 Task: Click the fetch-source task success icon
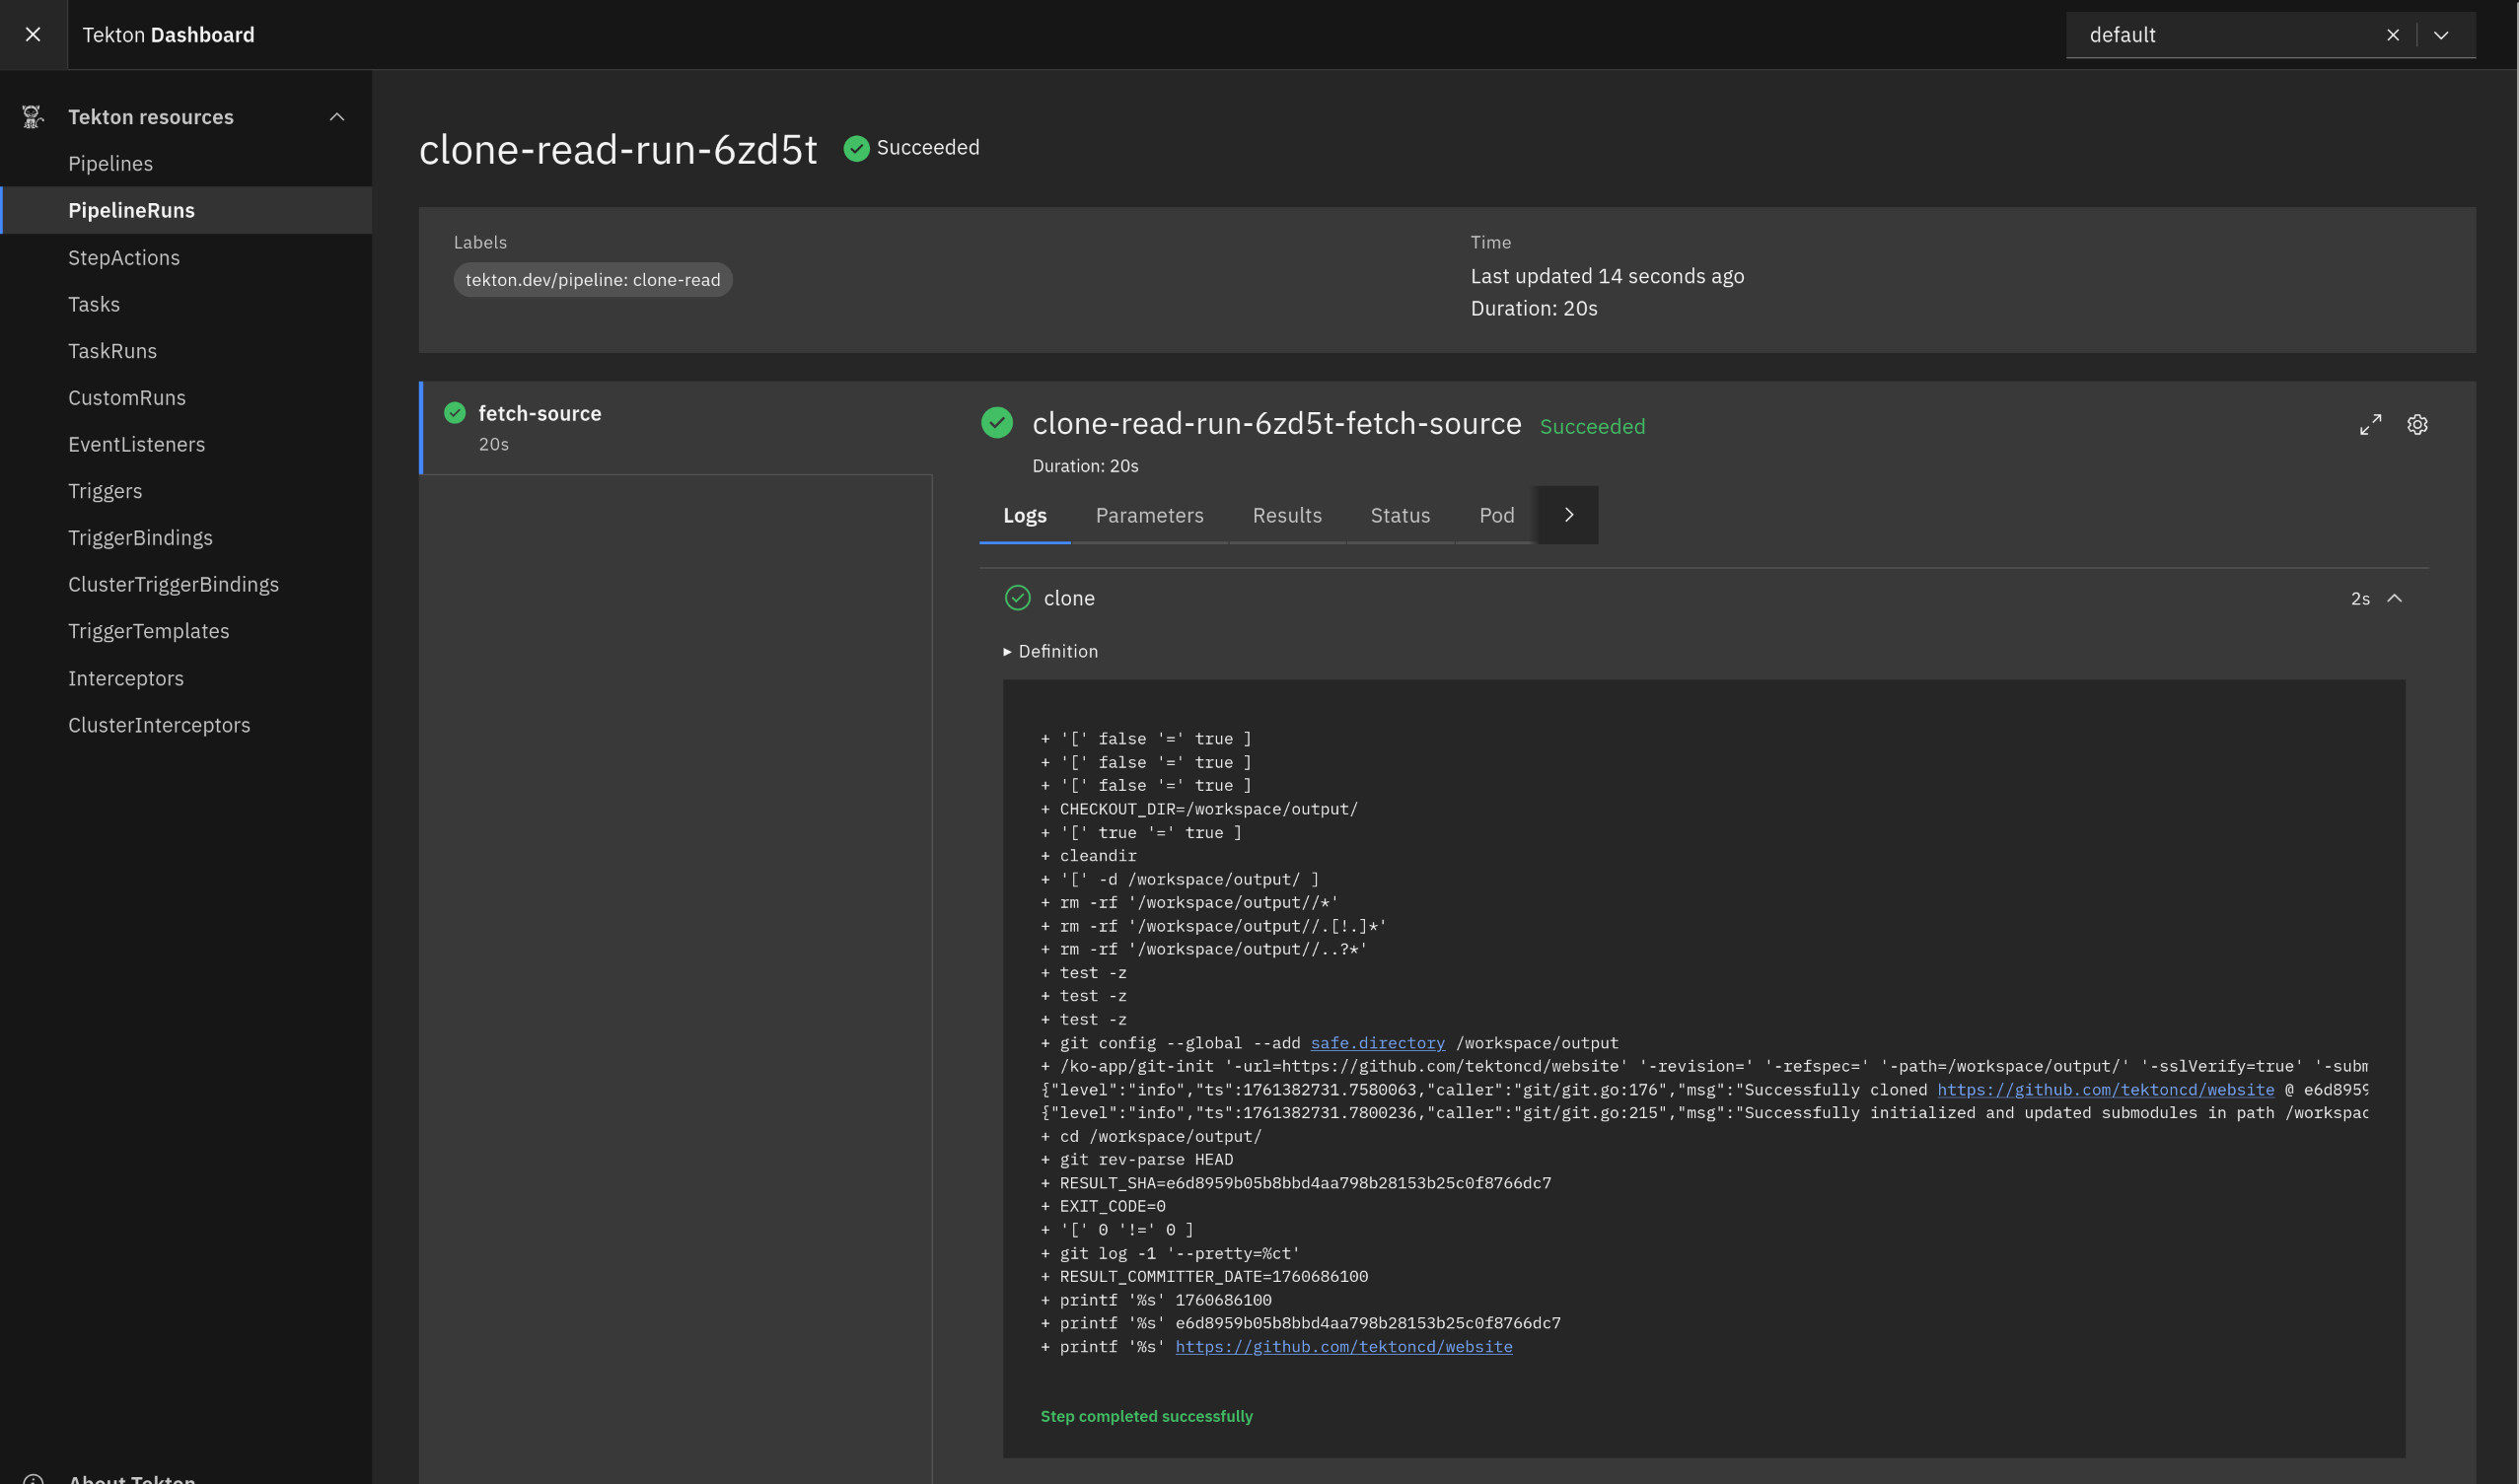coord(455,413)
